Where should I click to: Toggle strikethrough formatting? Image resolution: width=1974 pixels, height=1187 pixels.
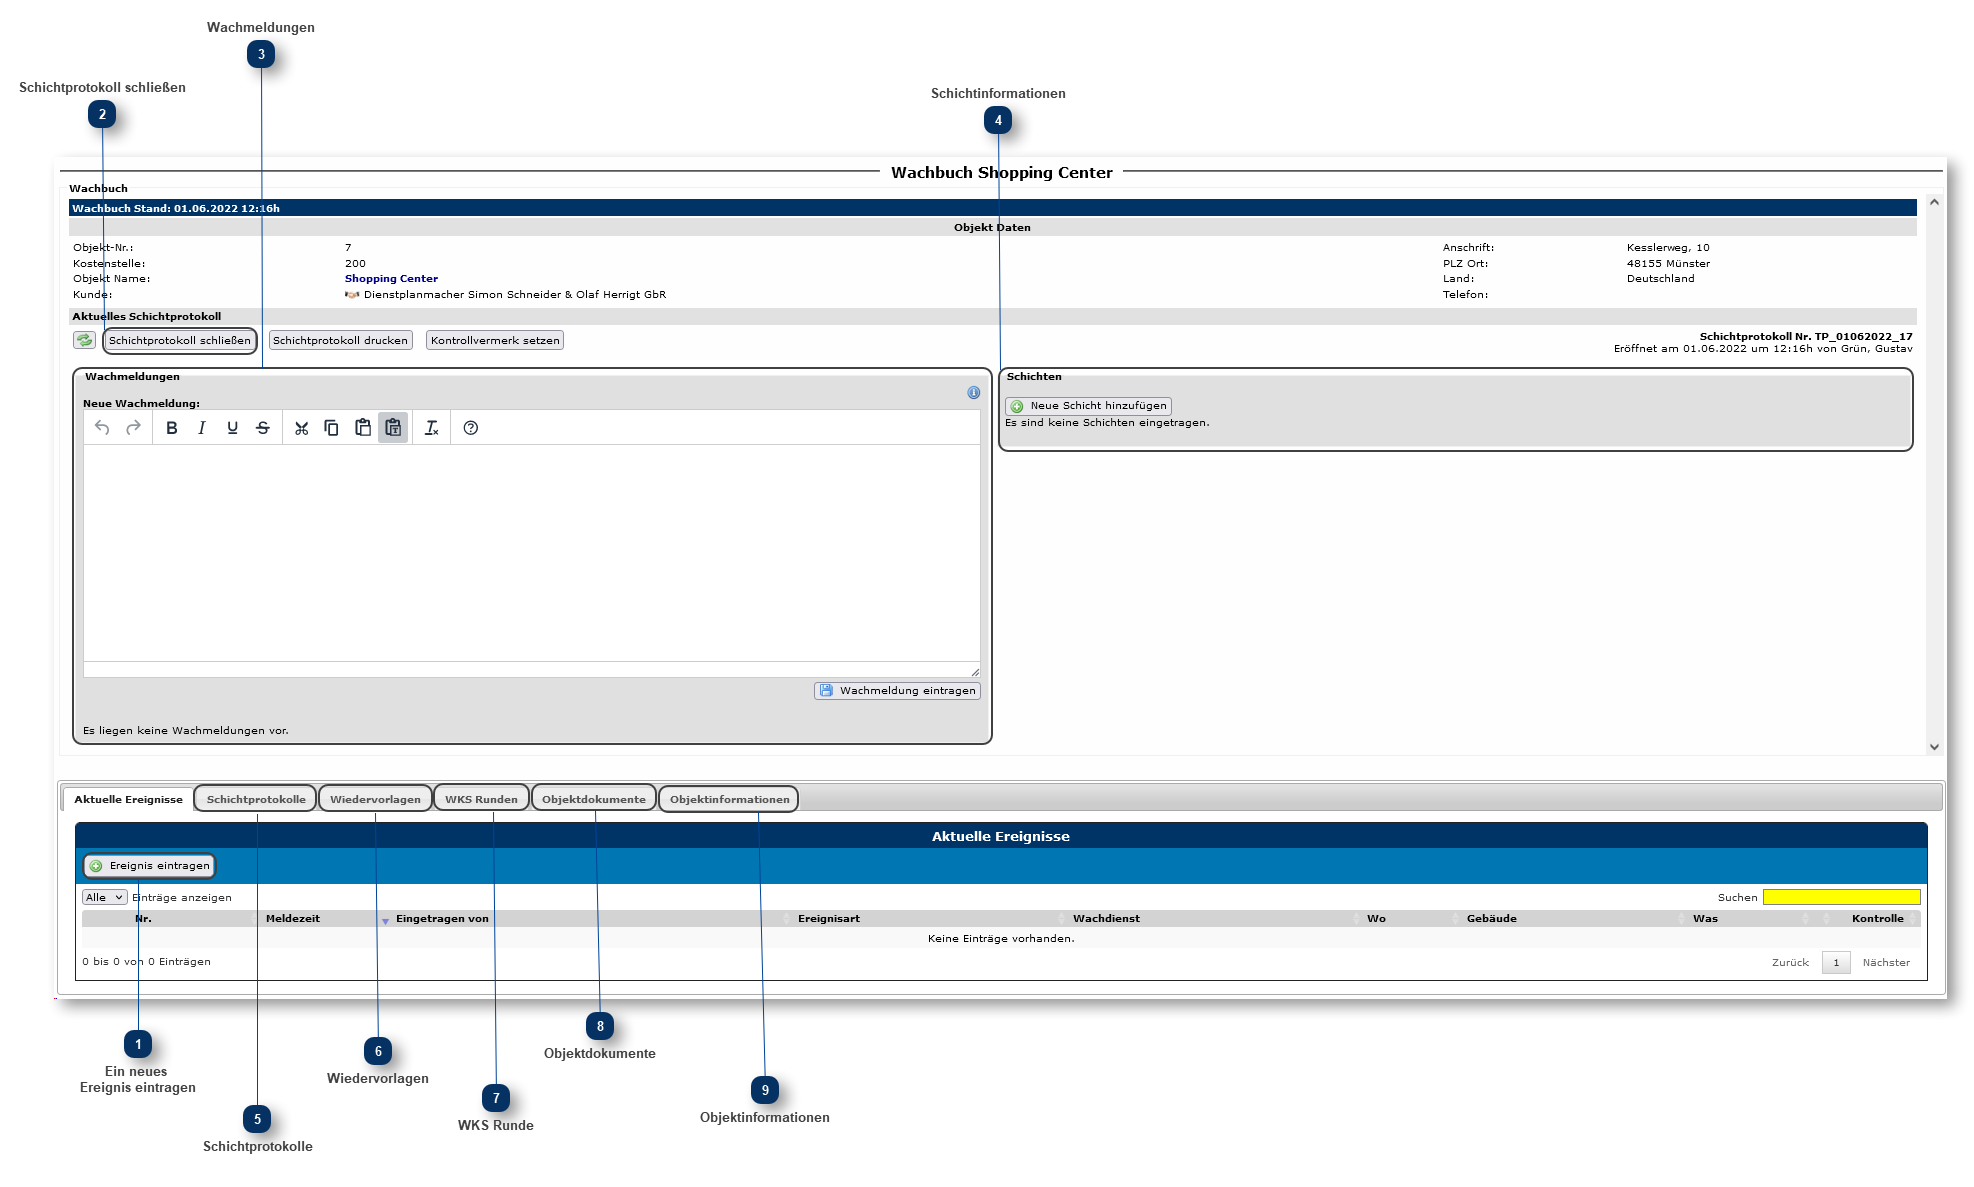tap(263, 428)
